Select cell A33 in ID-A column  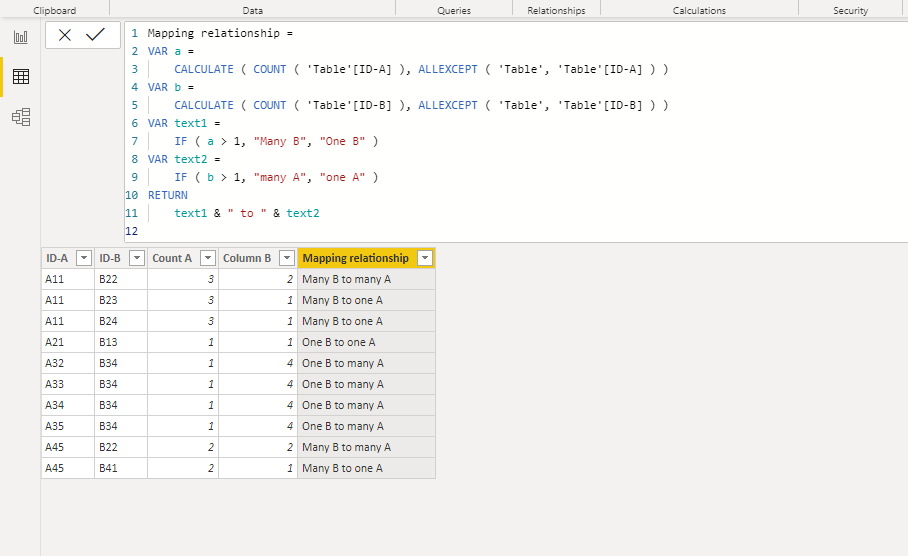click(x=68, y=384)
